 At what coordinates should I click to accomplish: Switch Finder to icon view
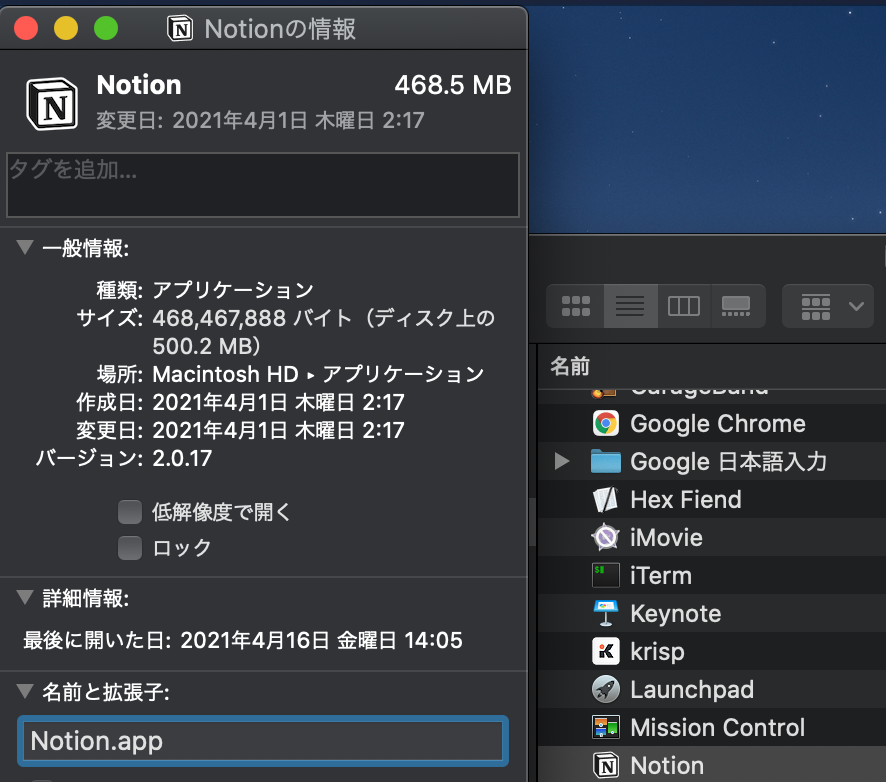point(575,306)
